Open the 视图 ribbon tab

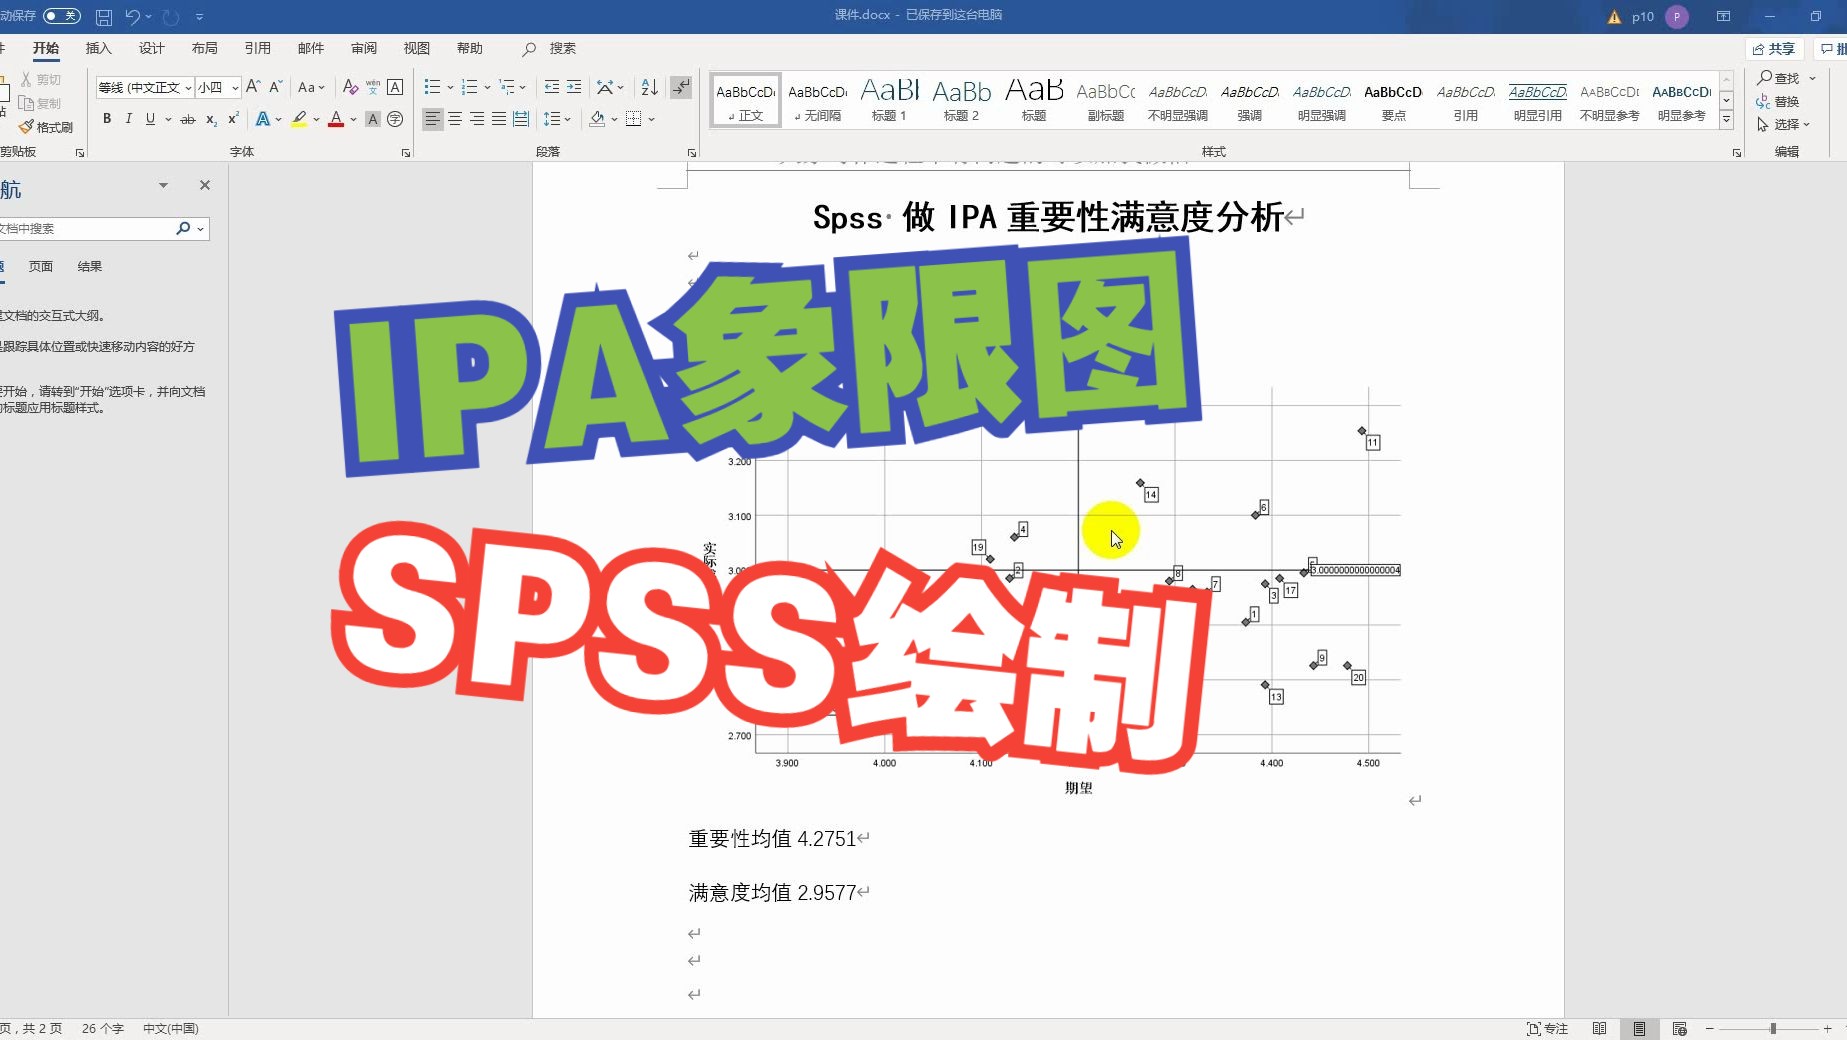[416, 48]
